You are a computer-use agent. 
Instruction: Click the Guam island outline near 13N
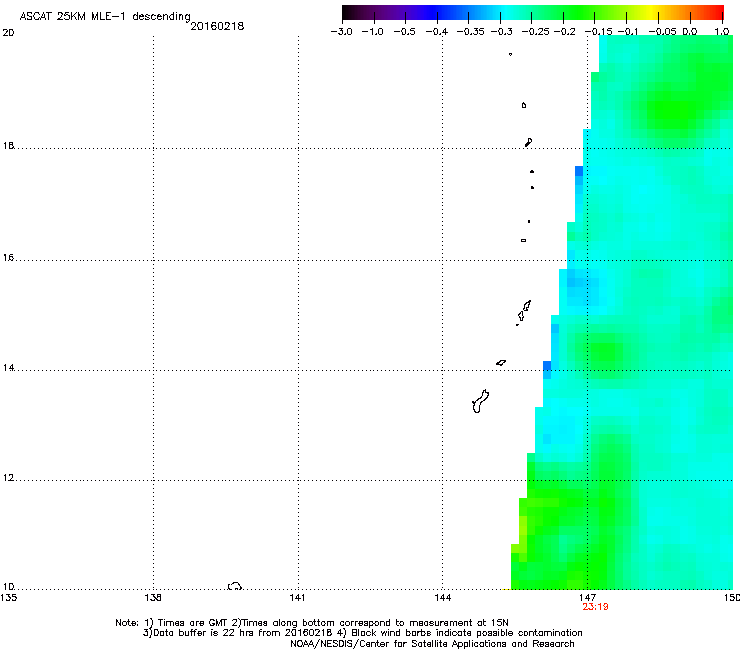(480, 401)
